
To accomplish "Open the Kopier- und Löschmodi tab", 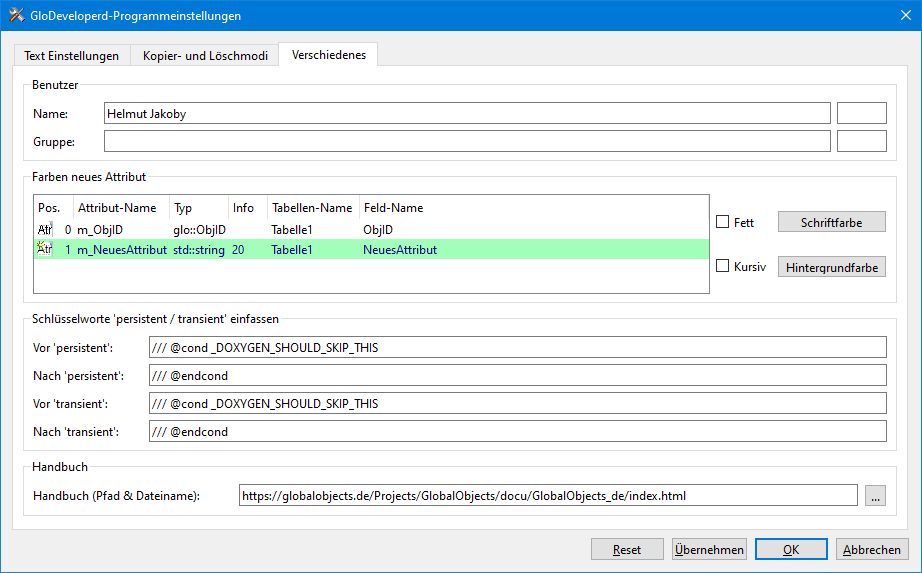I will click(205, 55).
